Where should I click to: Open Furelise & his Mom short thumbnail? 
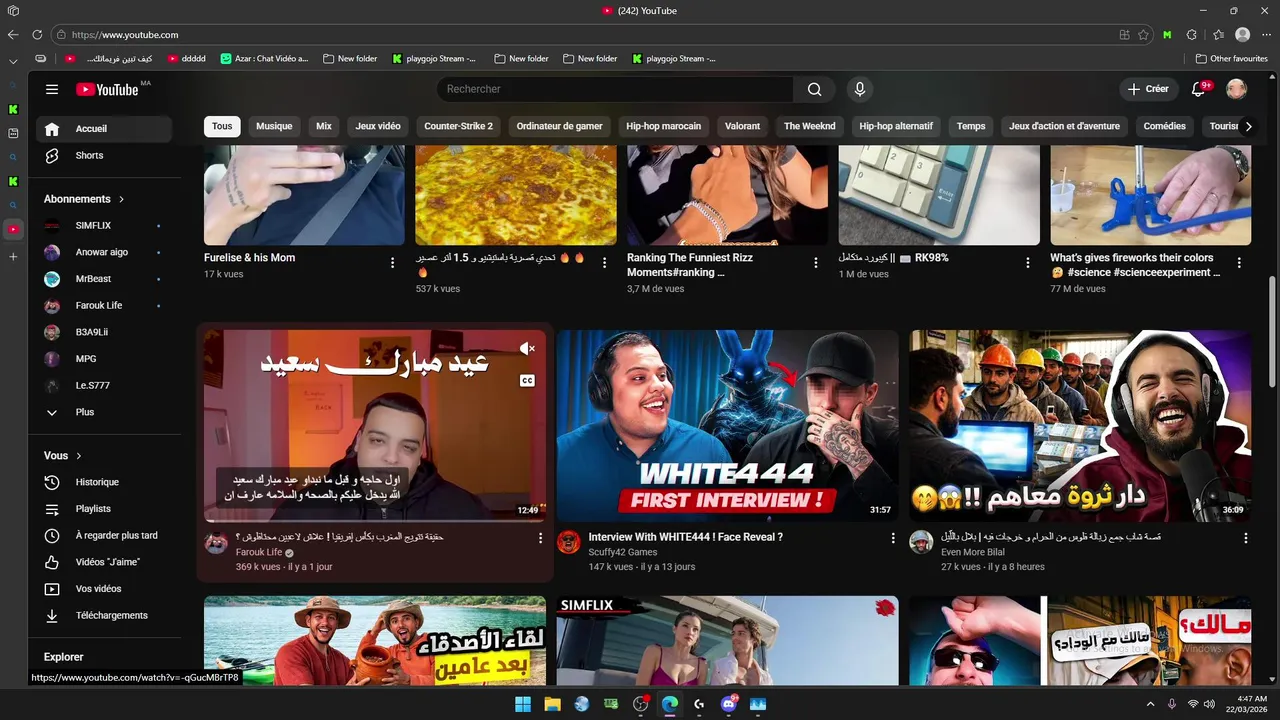(304, 195)
